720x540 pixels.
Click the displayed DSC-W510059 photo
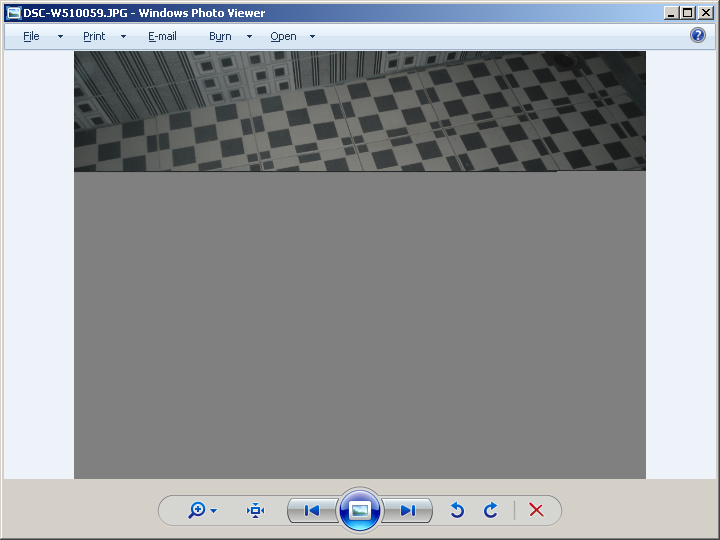[360, 265]
